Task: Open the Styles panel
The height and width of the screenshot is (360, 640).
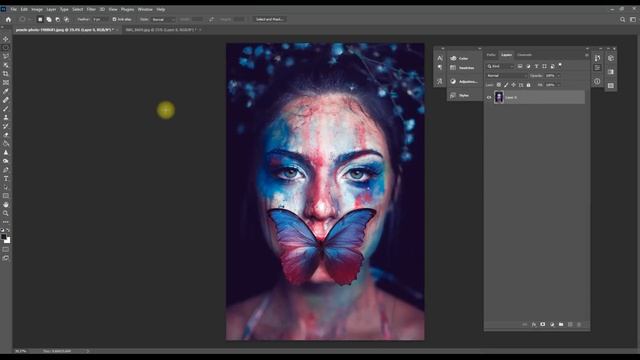Action: pos(460,95)
